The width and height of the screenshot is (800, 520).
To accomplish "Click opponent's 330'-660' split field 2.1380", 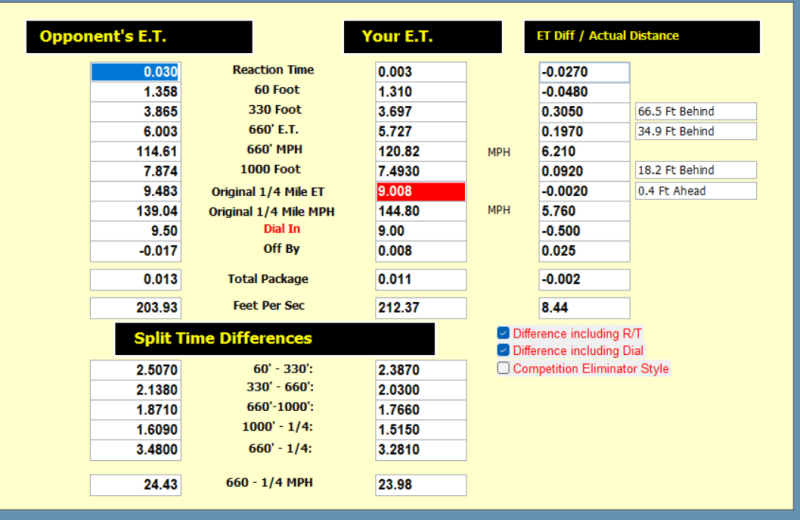I will [136, 390].
